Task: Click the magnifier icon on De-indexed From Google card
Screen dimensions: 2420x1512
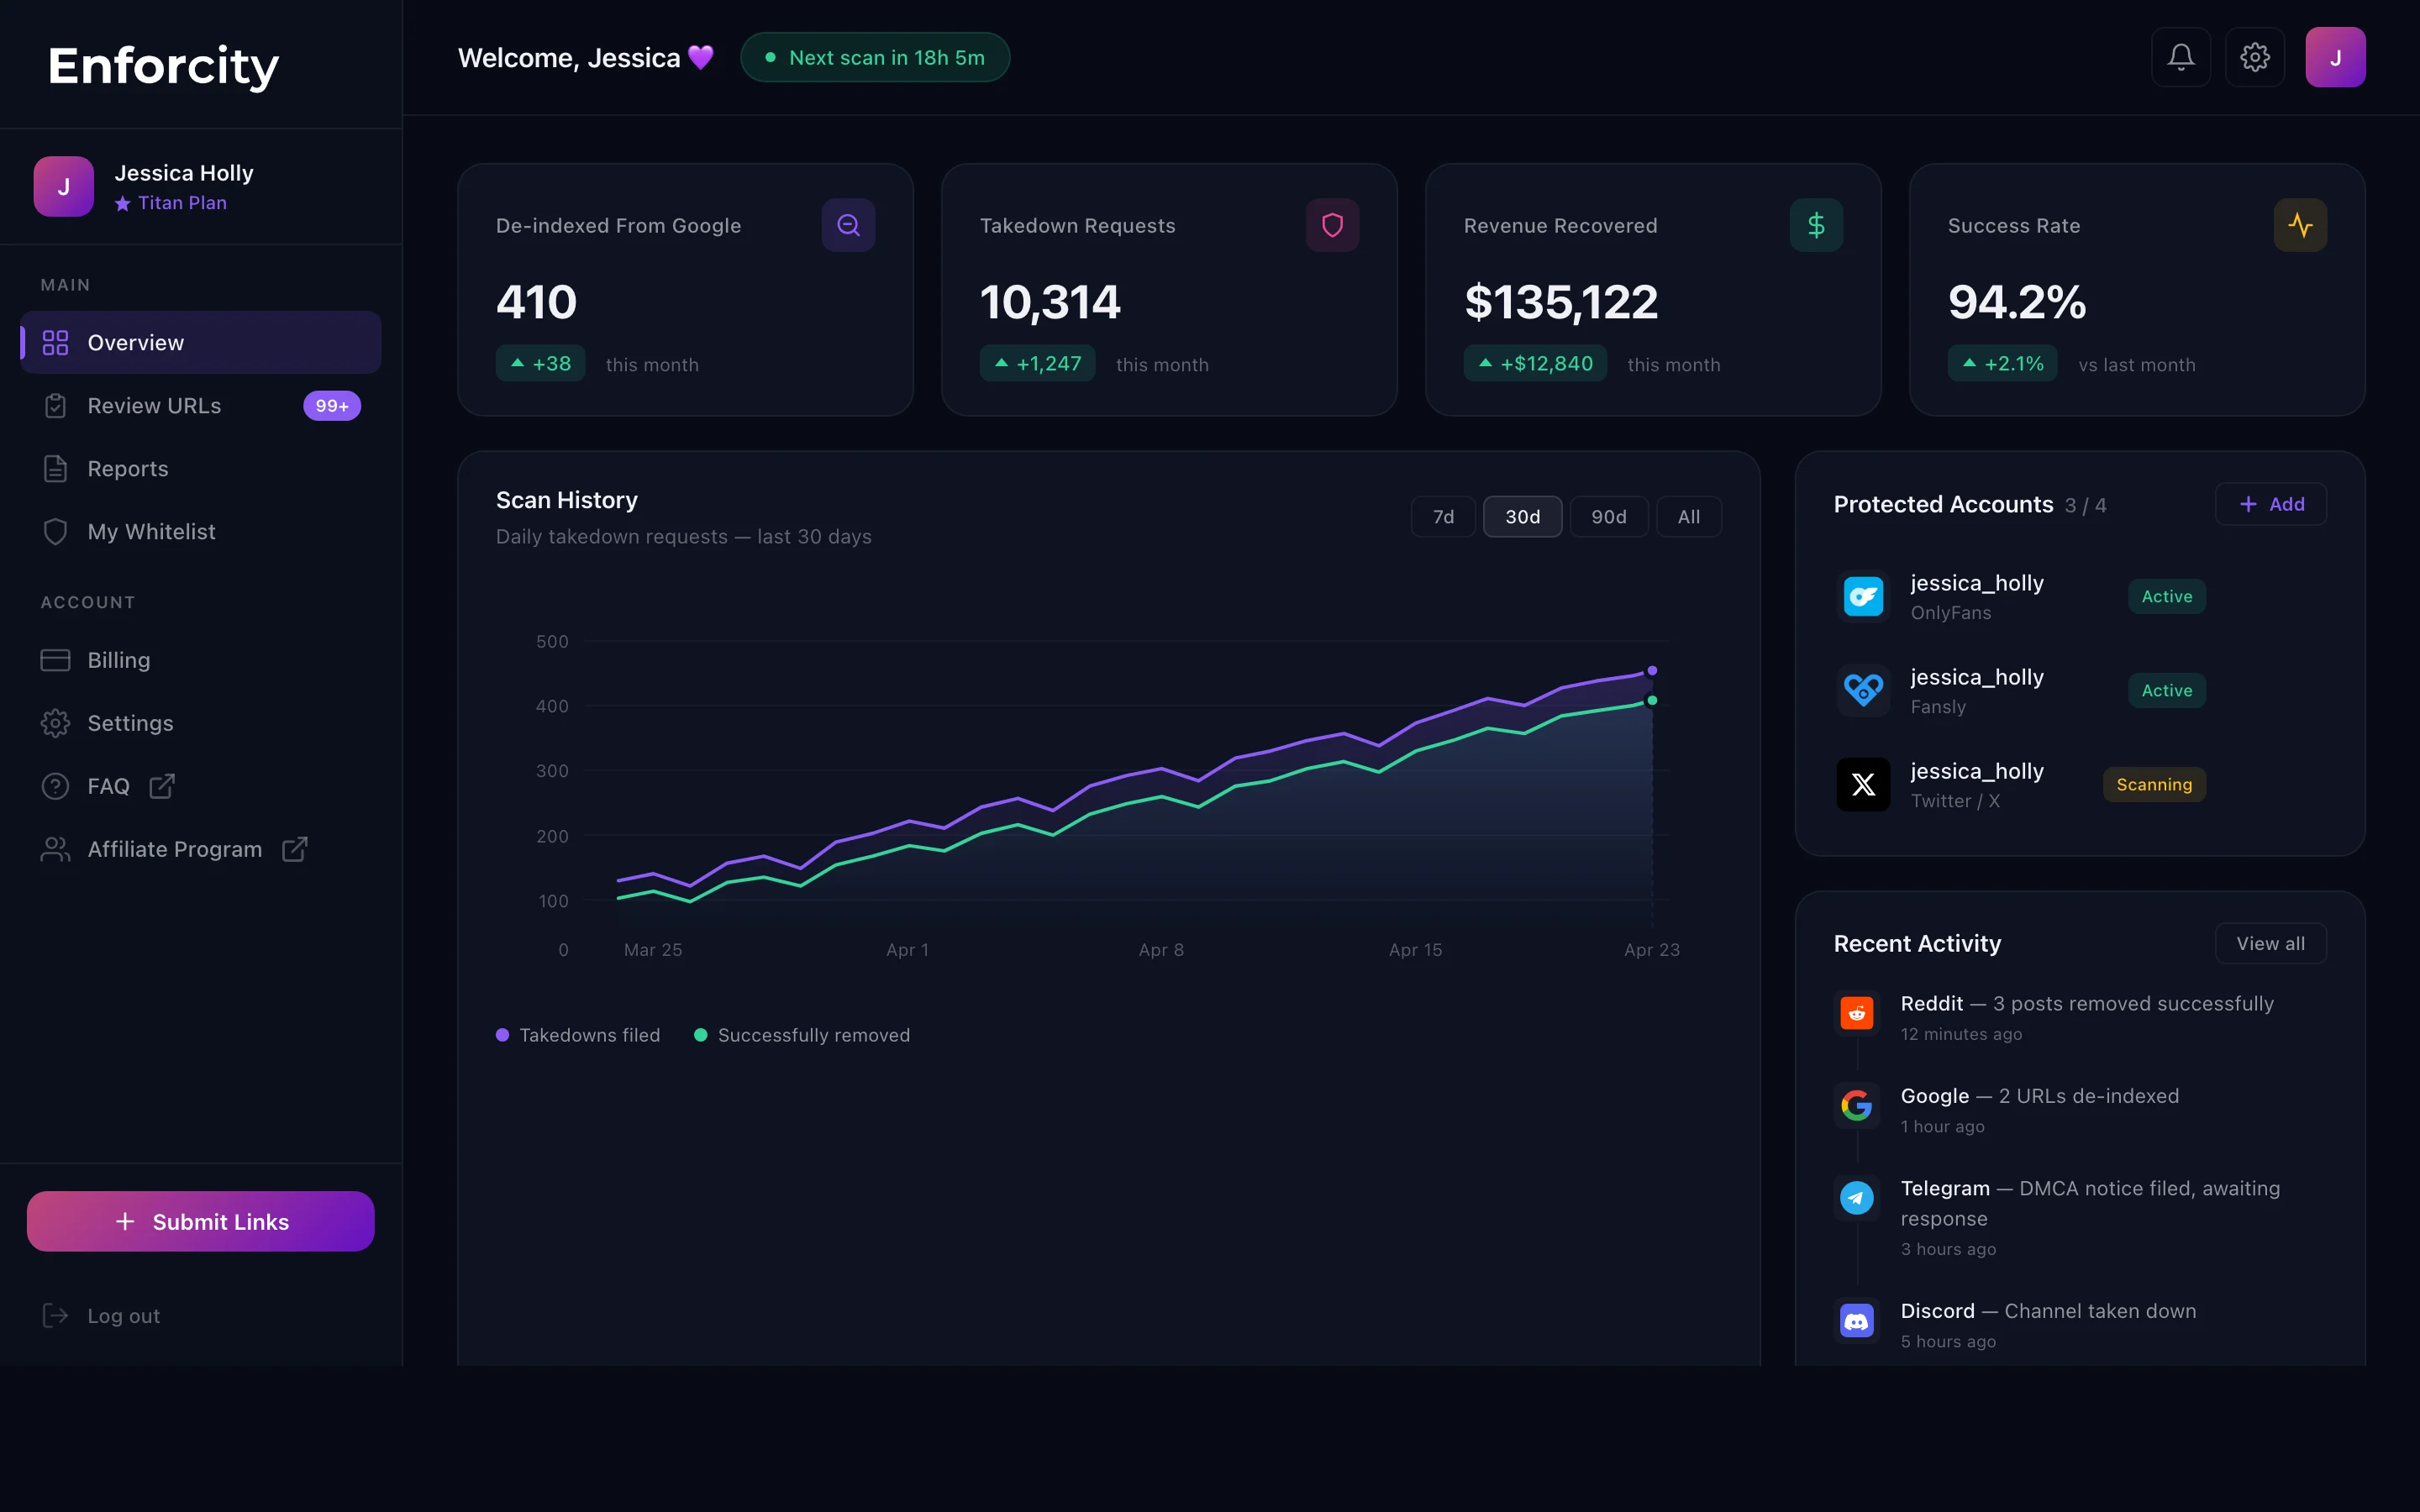Action: point(847,224)
